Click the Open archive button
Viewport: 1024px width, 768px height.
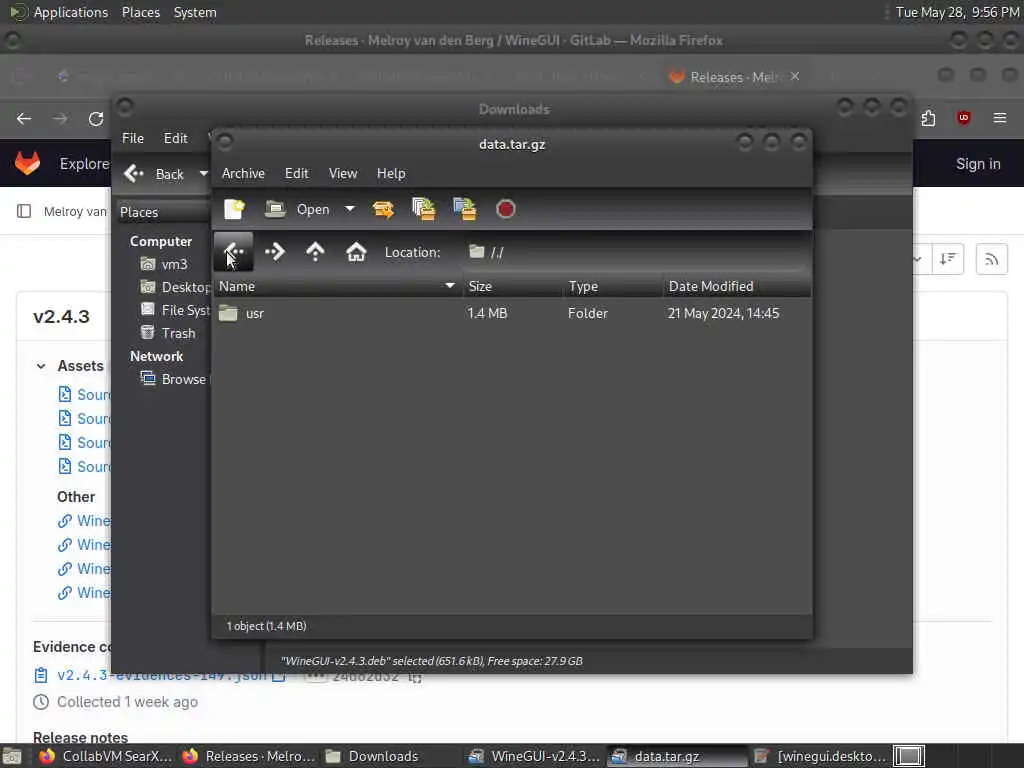click(297, 209)
